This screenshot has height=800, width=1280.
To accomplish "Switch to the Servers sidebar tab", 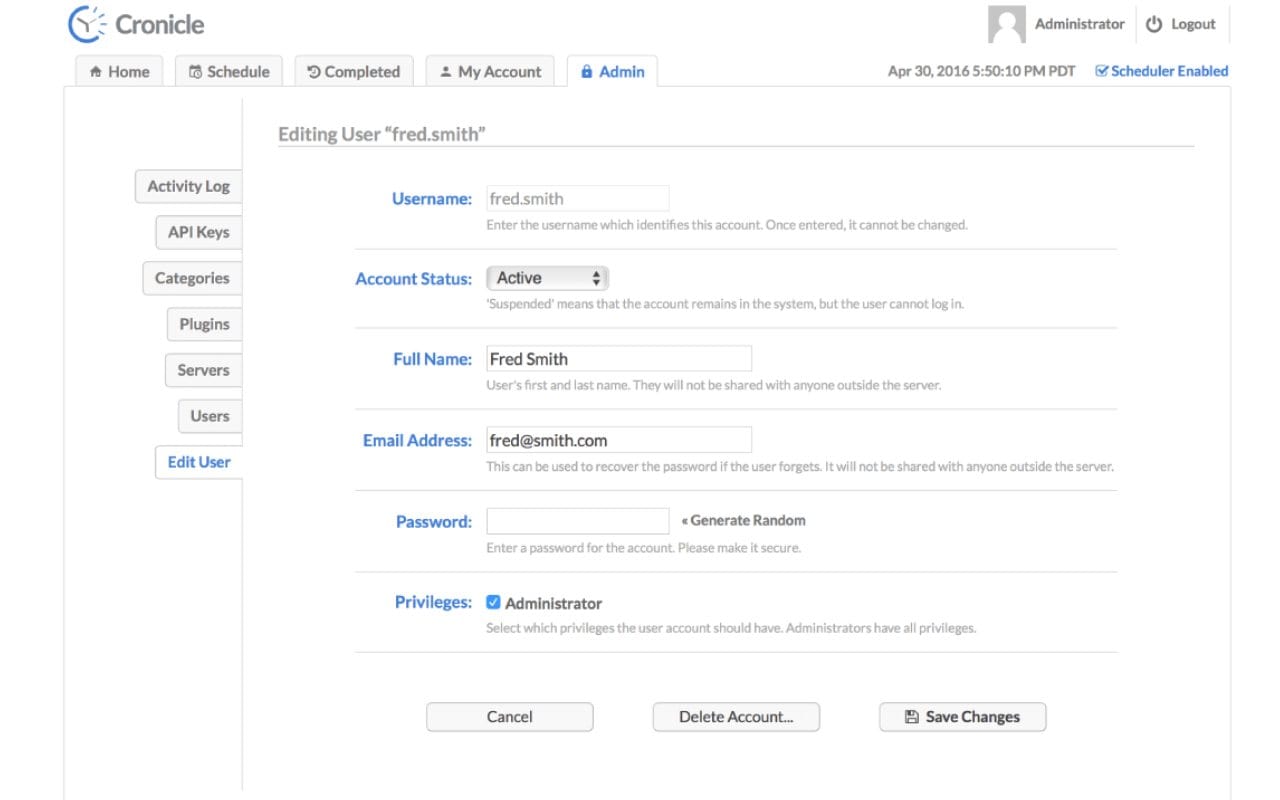I will point(203,370).
